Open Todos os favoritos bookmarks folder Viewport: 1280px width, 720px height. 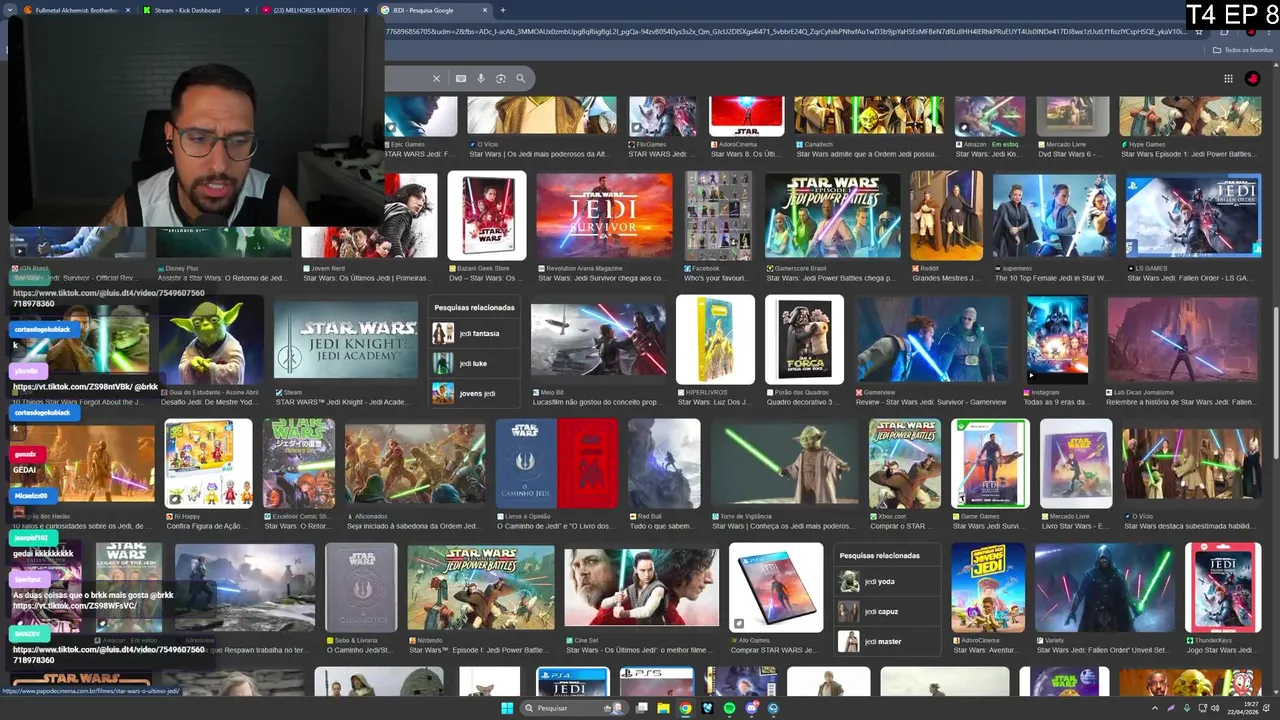click(1243, 49)
